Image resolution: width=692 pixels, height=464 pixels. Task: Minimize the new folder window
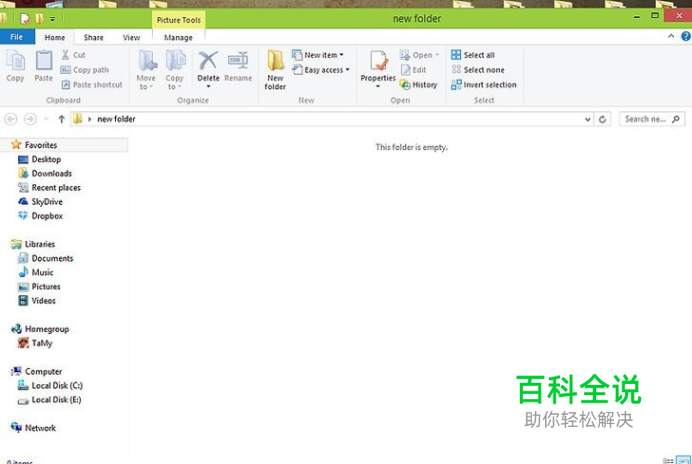tap(636, 17)
